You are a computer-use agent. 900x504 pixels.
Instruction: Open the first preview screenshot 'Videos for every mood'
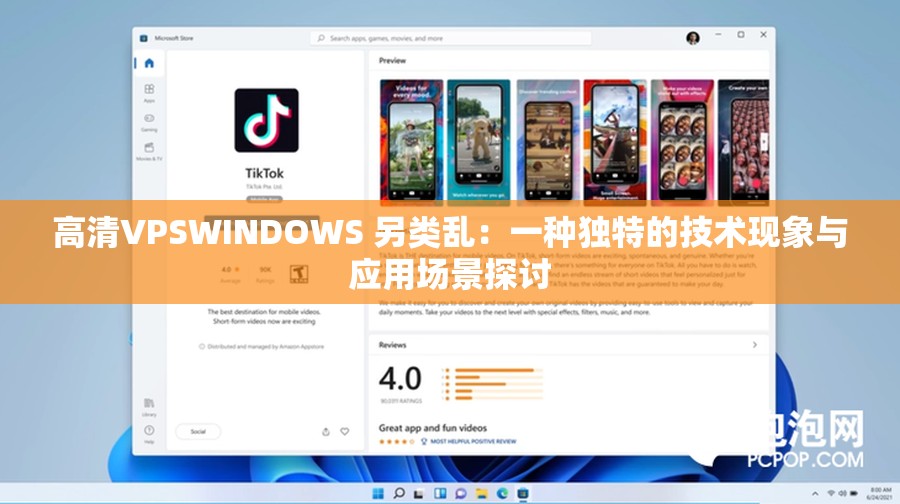click(412, 142)
